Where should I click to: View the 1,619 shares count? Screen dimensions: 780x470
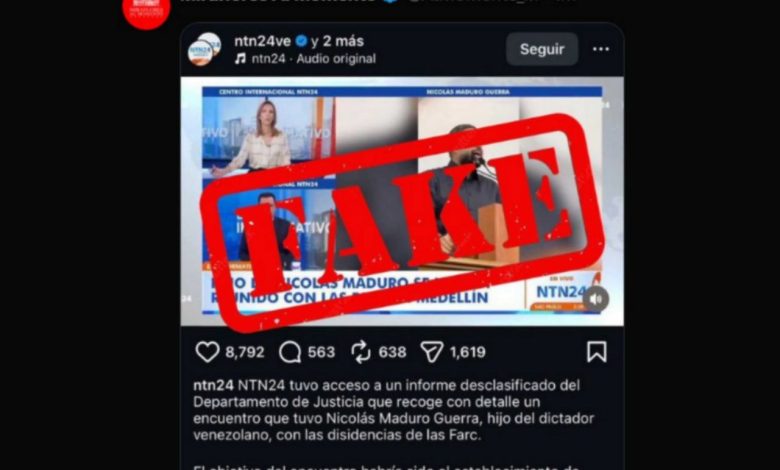468,353
